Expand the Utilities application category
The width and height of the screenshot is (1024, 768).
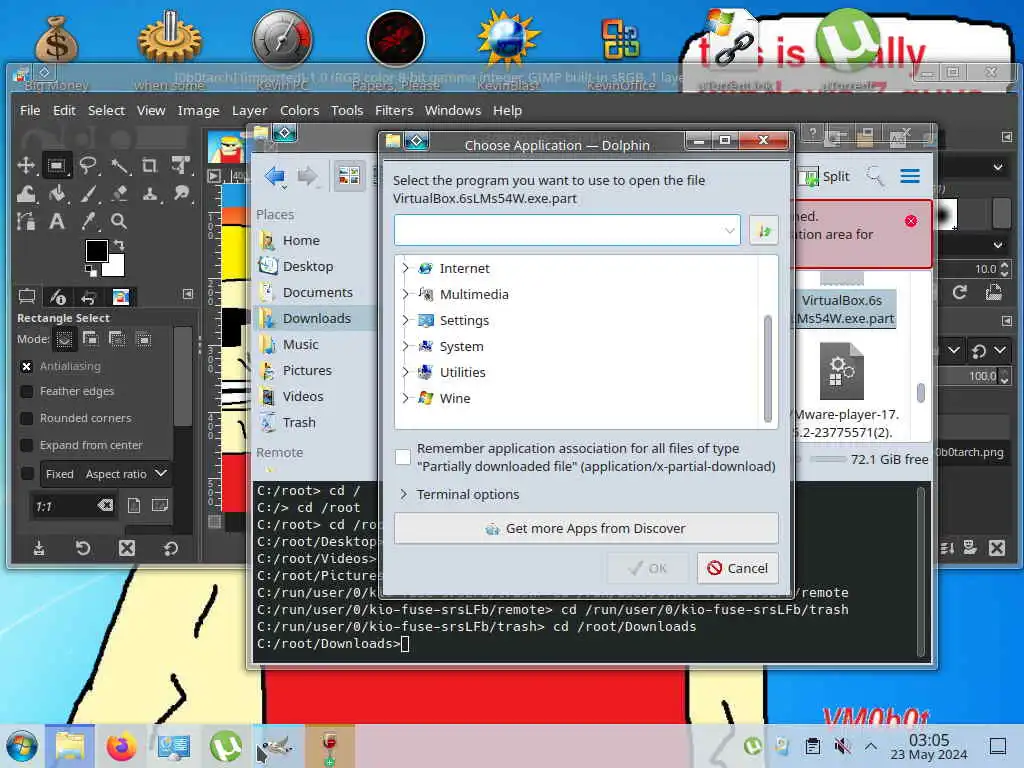(405, 372)
